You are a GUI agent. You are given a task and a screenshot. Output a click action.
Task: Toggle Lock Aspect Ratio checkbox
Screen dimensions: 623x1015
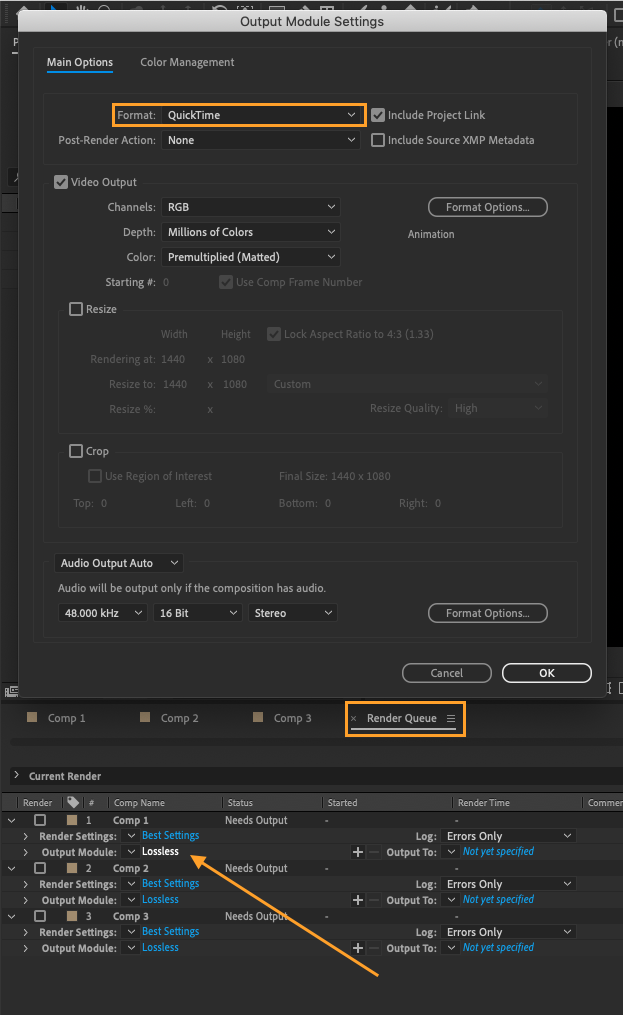274,334
